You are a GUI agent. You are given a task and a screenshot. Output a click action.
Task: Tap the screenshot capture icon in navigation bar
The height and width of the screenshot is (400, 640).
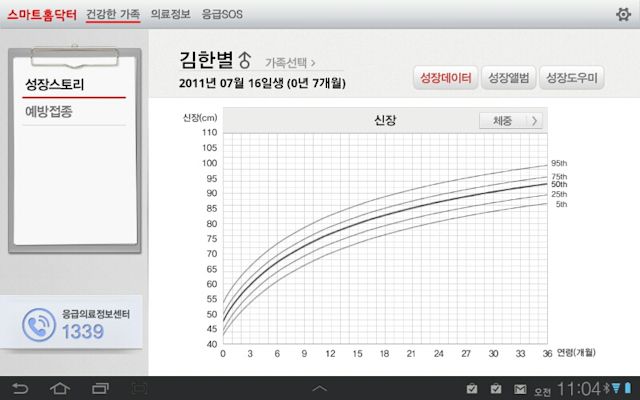[140, 388]
